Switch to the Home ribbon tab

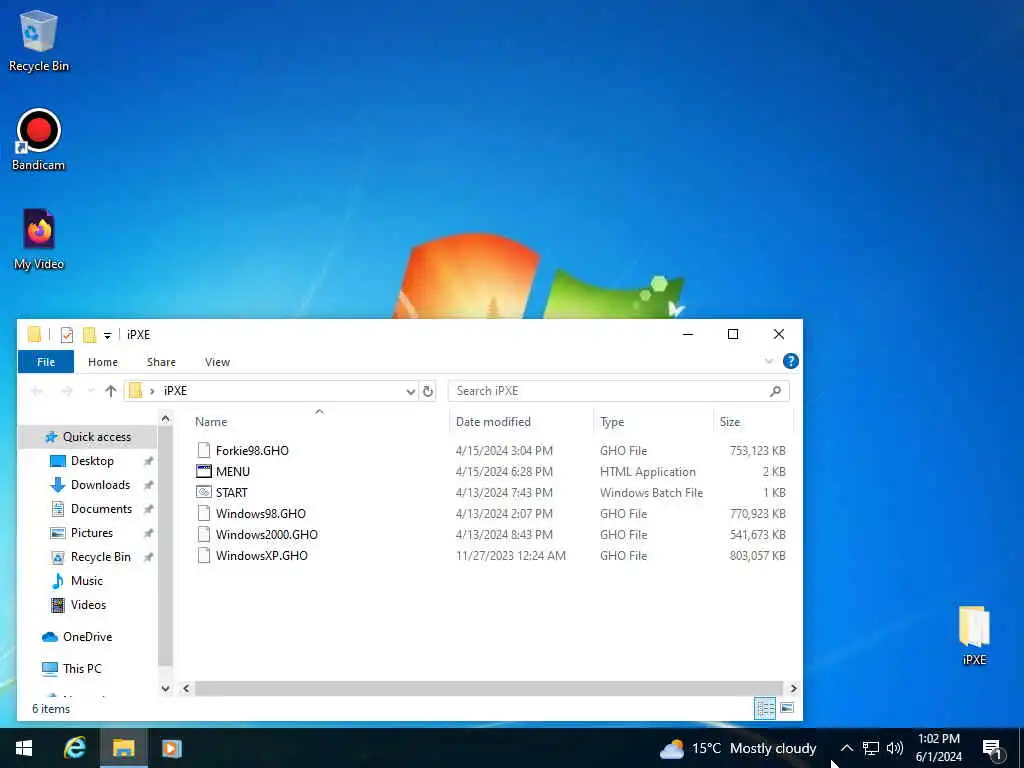103,362
